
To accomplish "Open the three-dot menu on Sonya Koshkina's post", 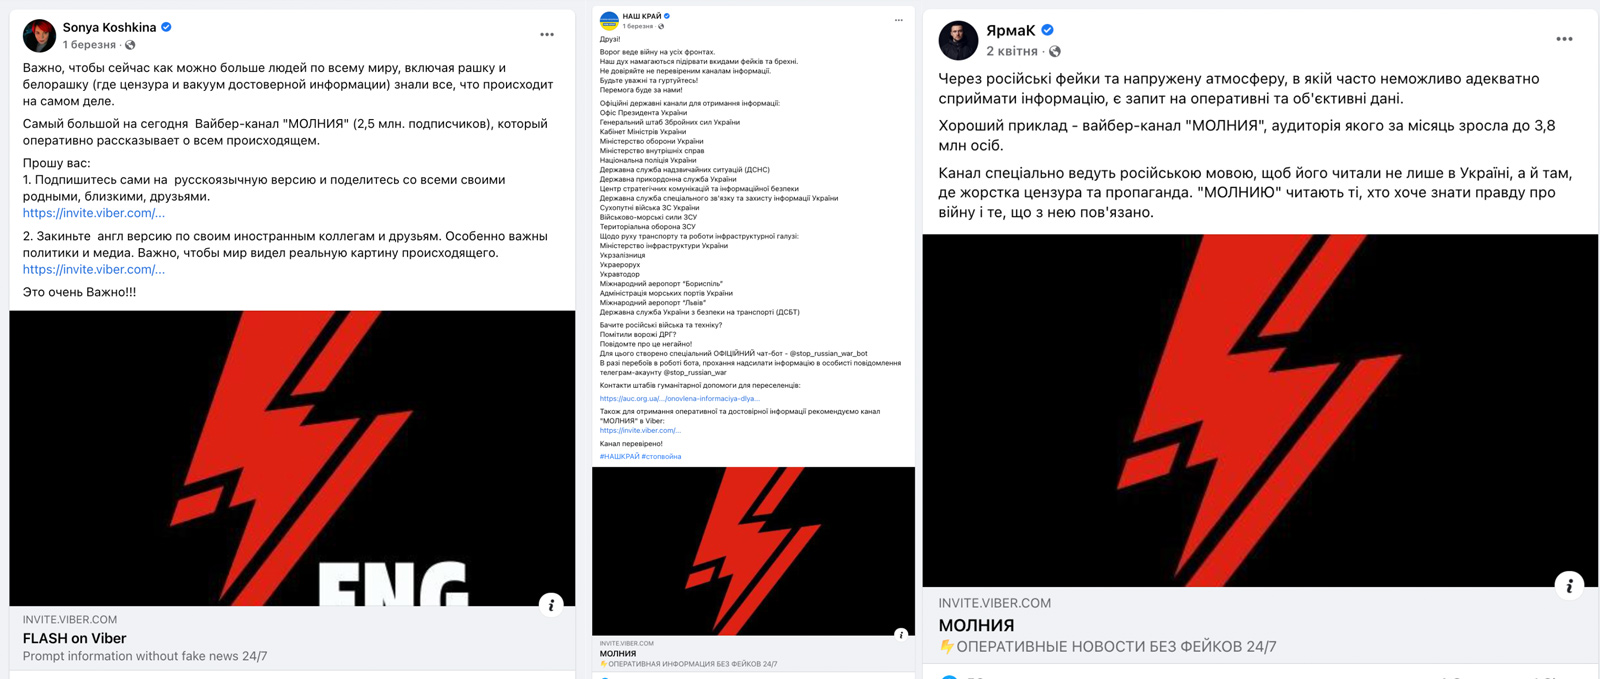I will pyautogui.click(x=547, y=35).
